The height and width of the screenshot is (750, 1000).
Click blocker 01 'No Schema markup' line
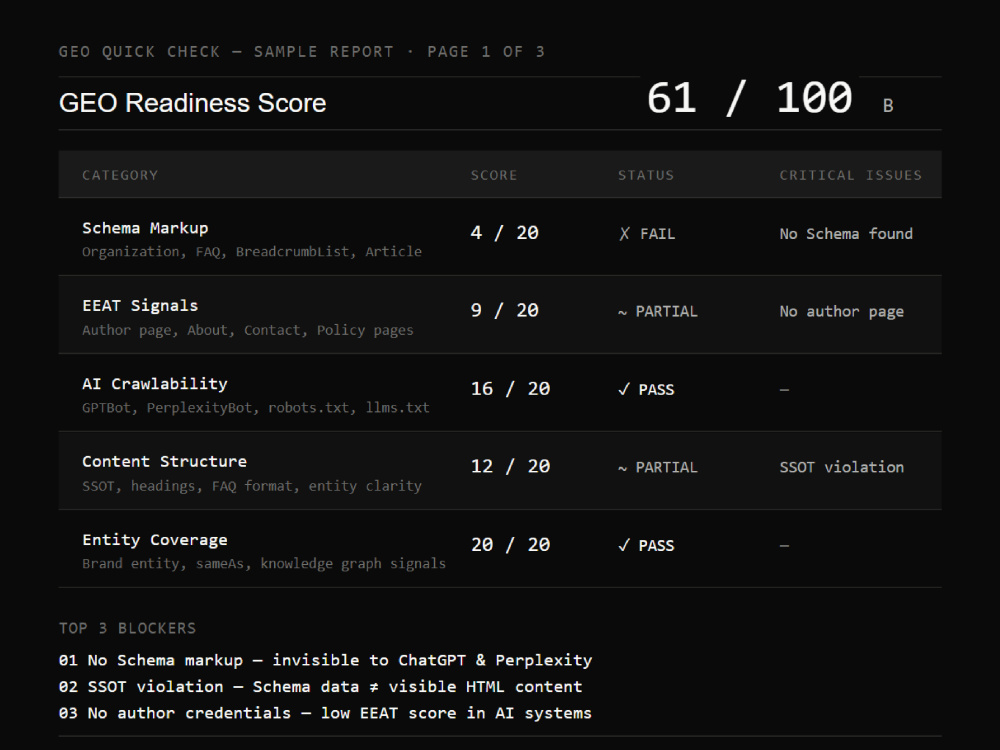tap(325, 661)
